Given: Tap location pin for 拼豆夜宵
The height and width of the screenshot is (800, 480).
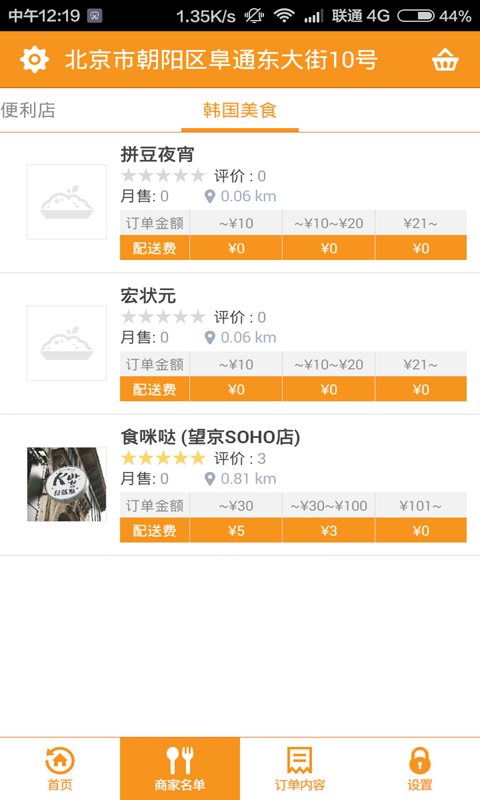Looking at the screenshot, I should 210,196.
